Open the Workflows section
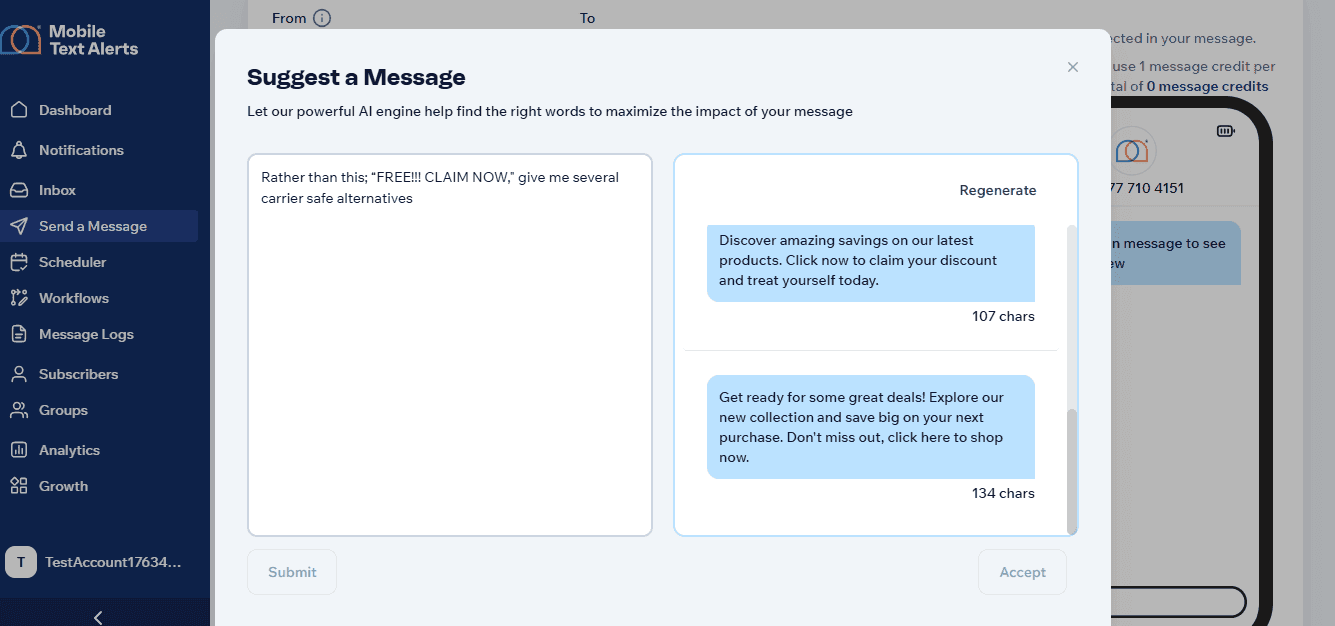This screenshot has height=626, width=1335. [72, 298]
